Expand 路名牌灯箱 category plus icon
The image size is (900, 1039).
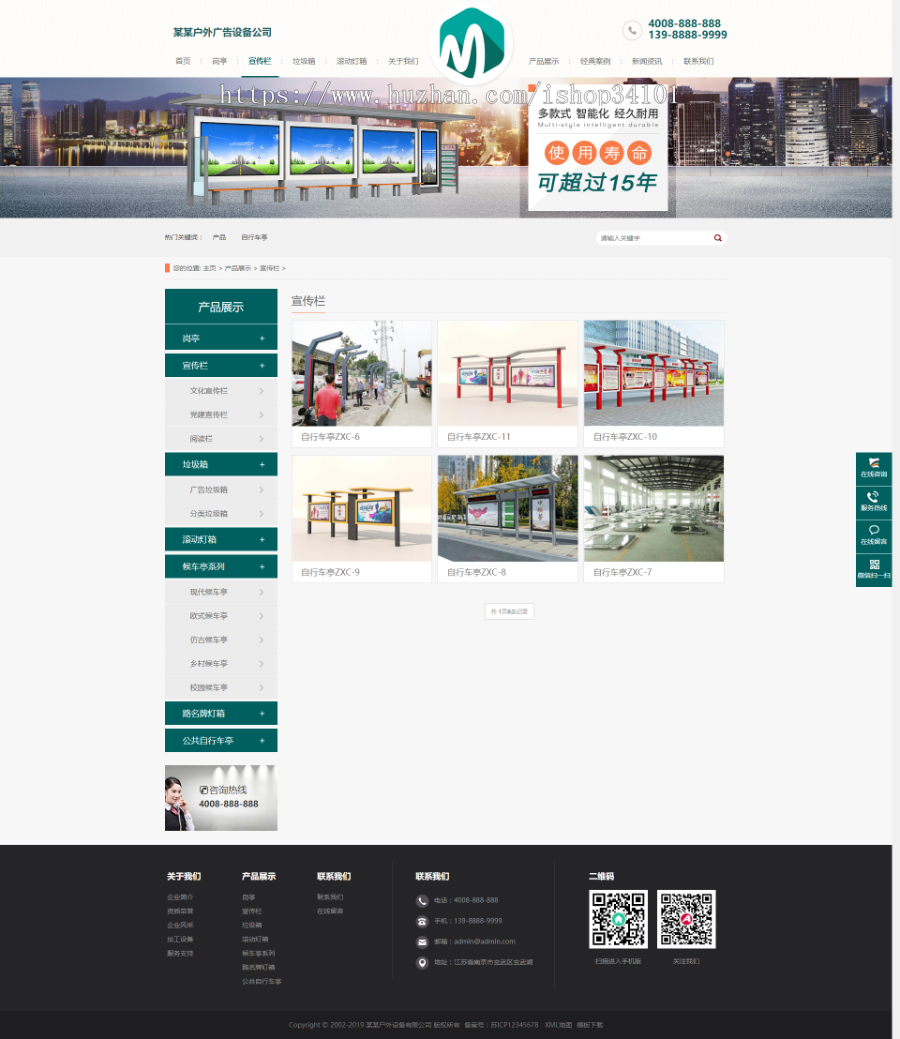pos(262,714)
